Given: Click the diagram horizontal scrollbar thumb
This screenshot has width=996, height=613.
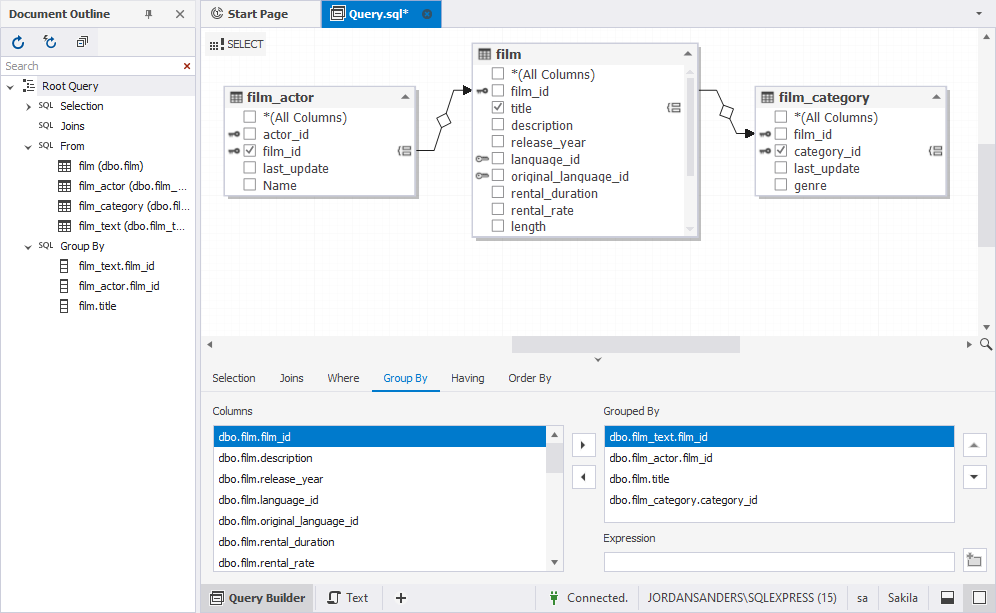Looking at the screenshot, I should pyautogui.click(x=626, y=344).
